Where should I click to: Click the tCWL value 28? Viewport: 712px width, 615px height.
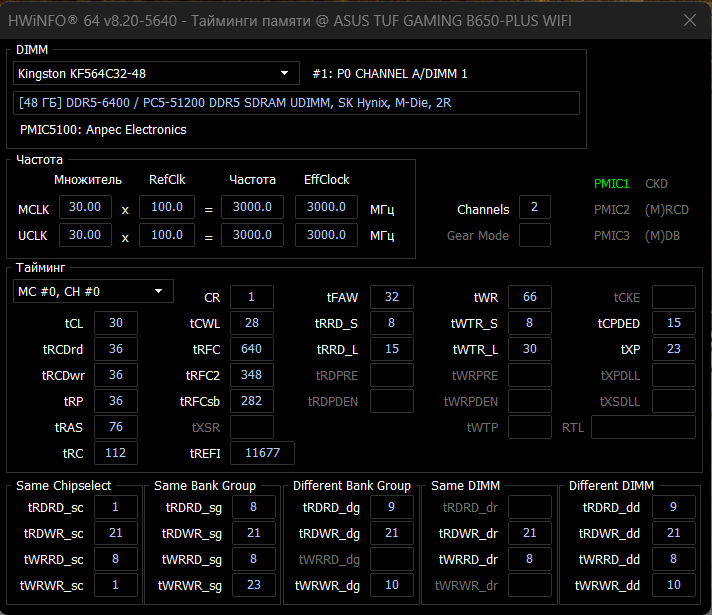coord(252,323)
